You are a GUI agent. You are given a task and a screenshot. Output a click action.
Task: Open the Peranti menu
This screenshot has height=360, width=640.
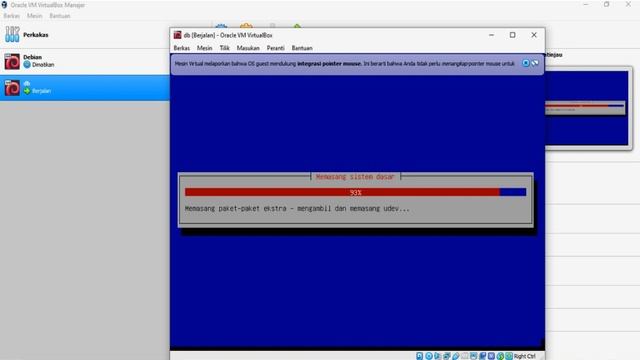coord(276,48)
